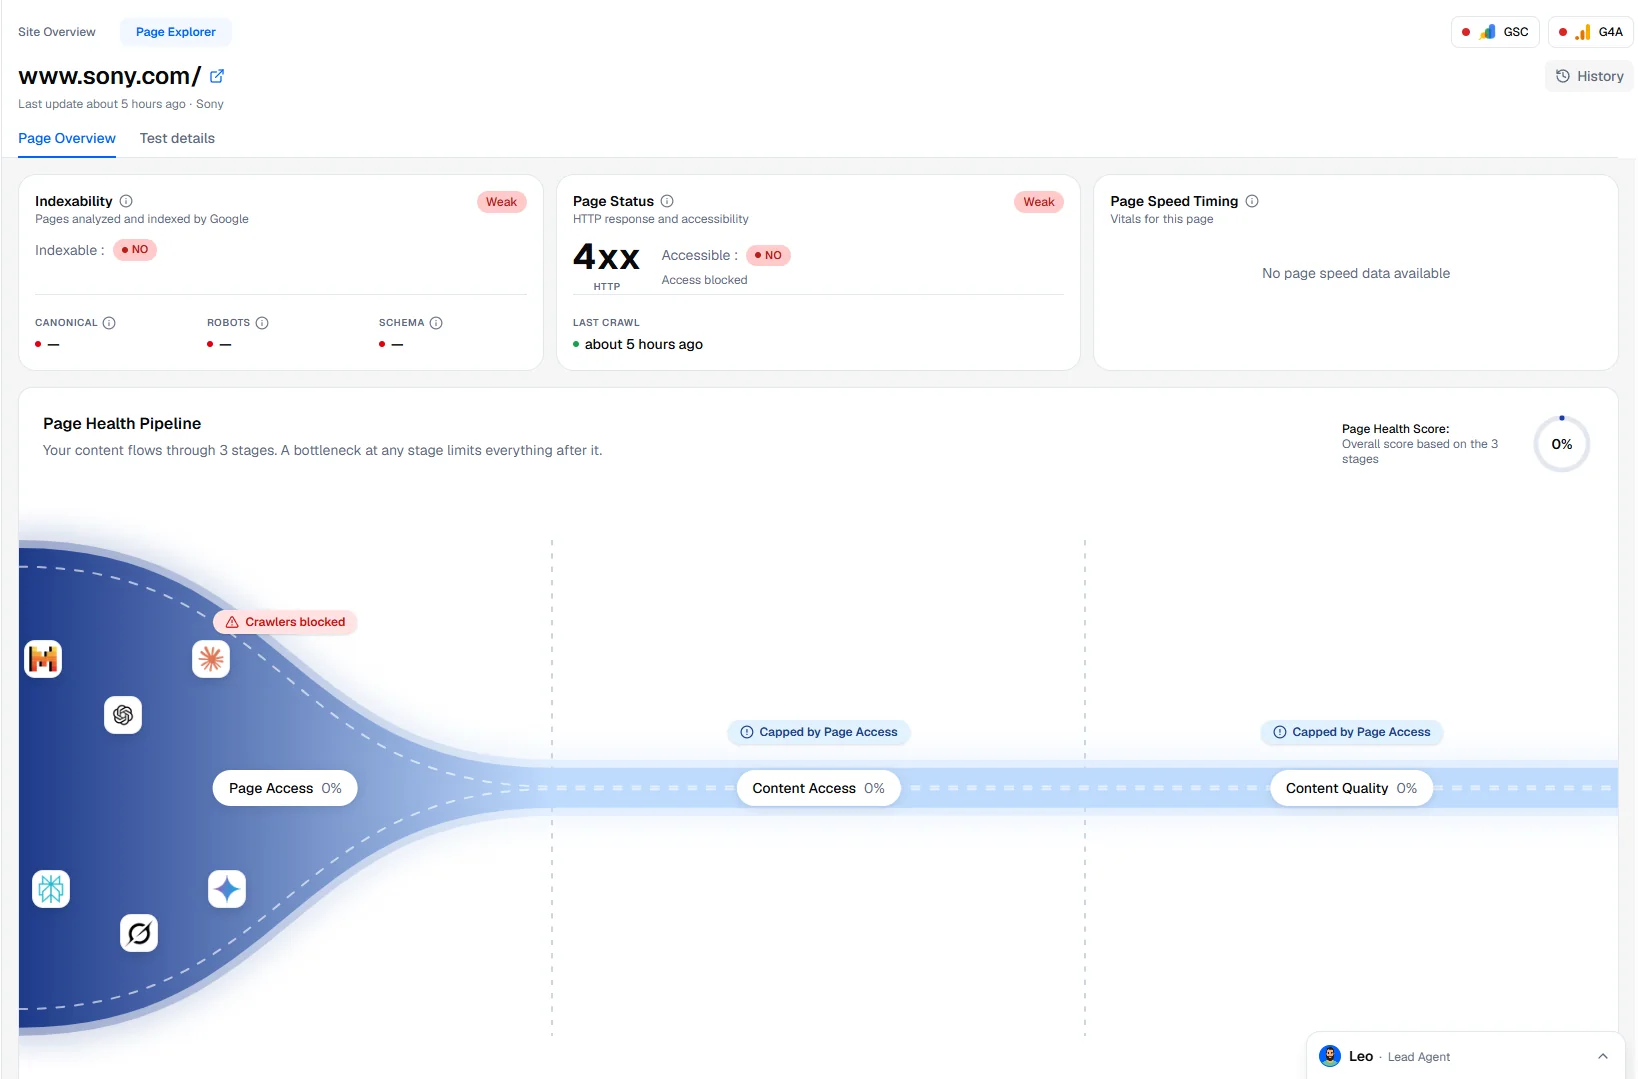This screenshot has height=1079, width=1638.
Task: Click the Grok crawler icon
Action: click(139, 933)
